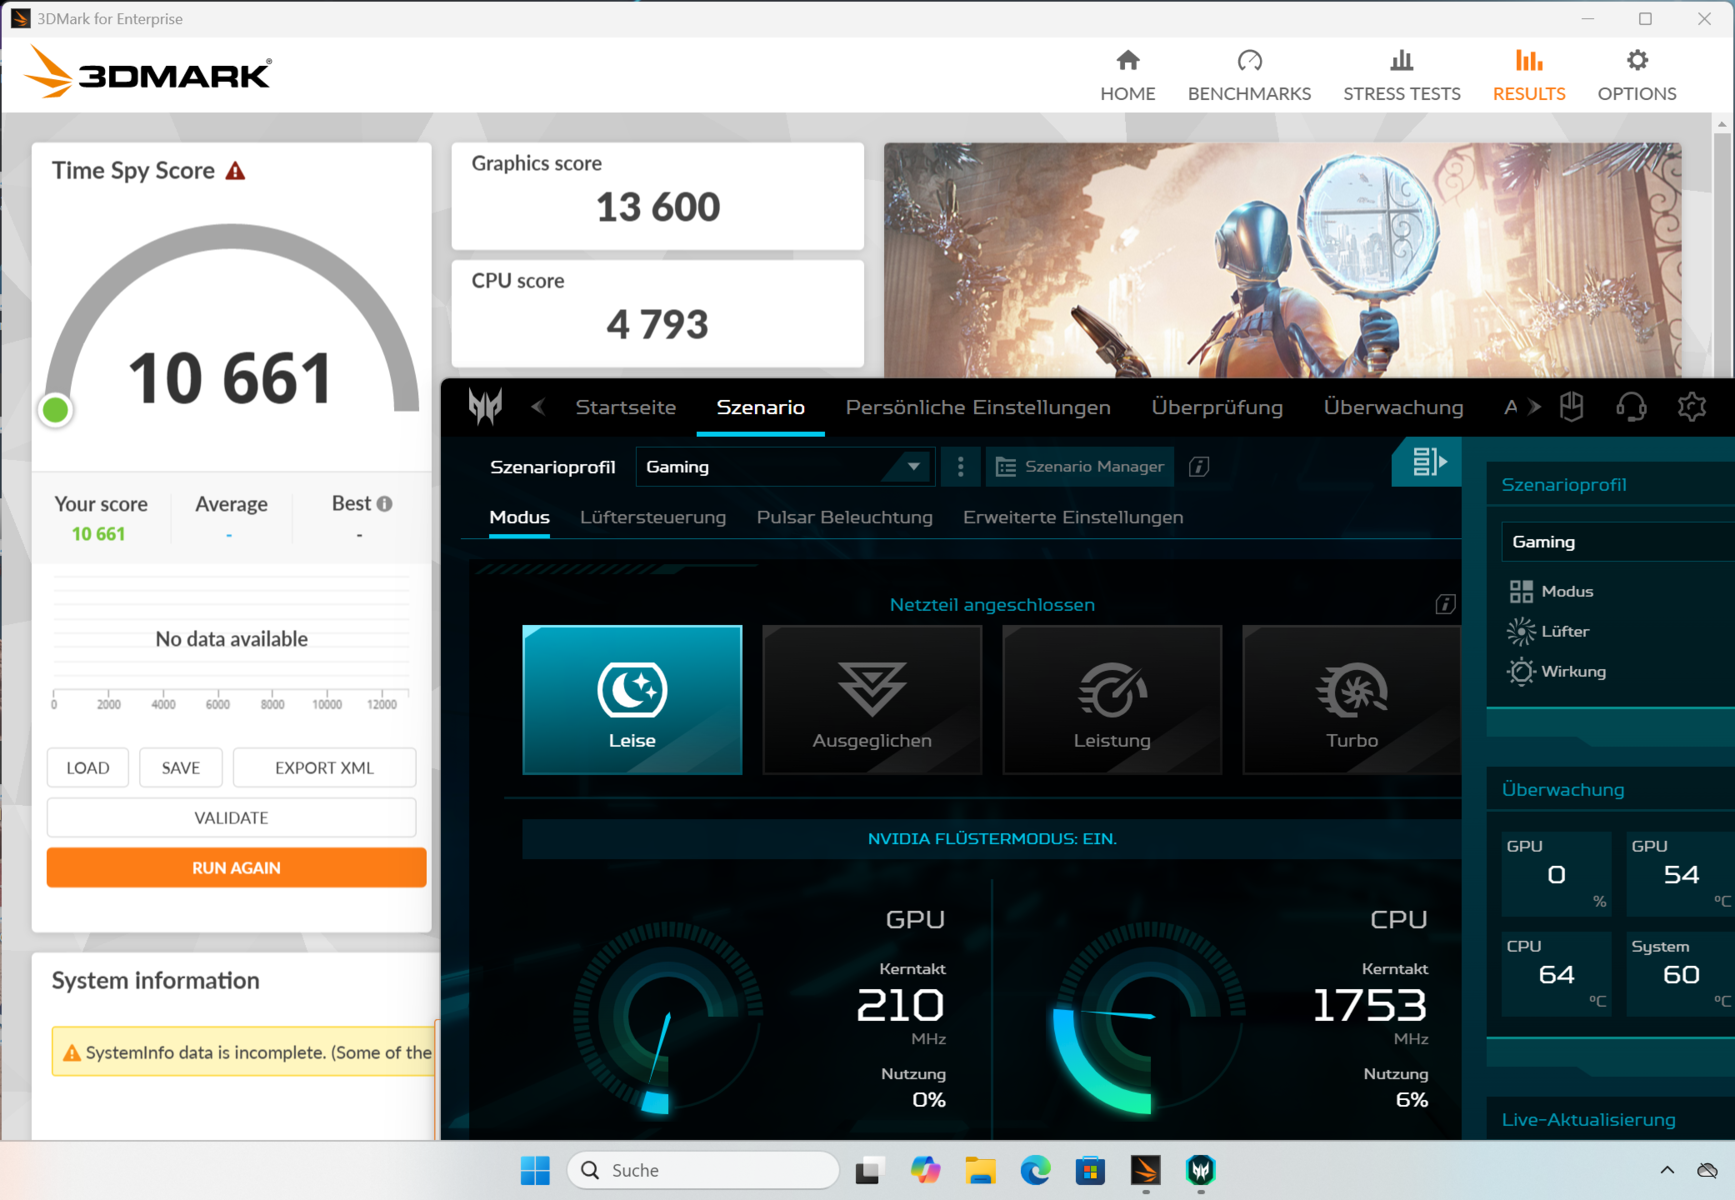The height and width of the screenshot is (1200, 1735).
Task: Click the Lüfter fan icon in the side panel
Action: (1521, 632)
